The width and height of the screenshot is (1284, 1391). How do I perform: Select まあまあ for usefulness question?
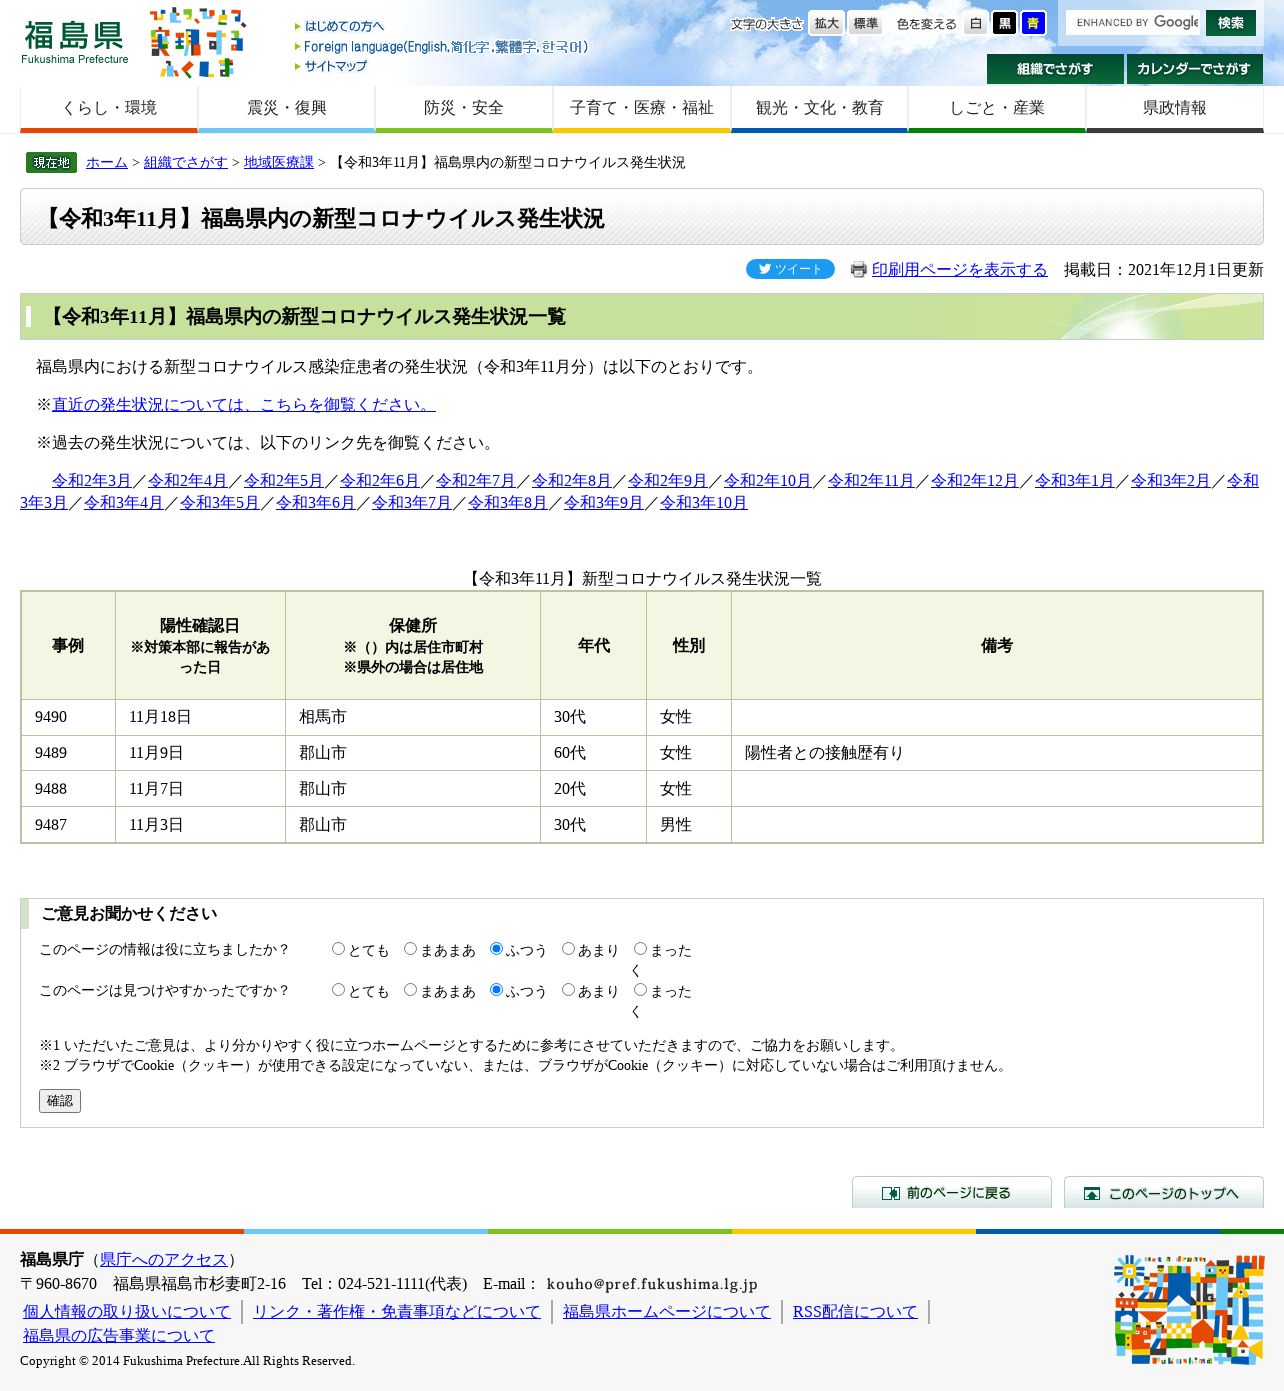(x=410, y=949)
